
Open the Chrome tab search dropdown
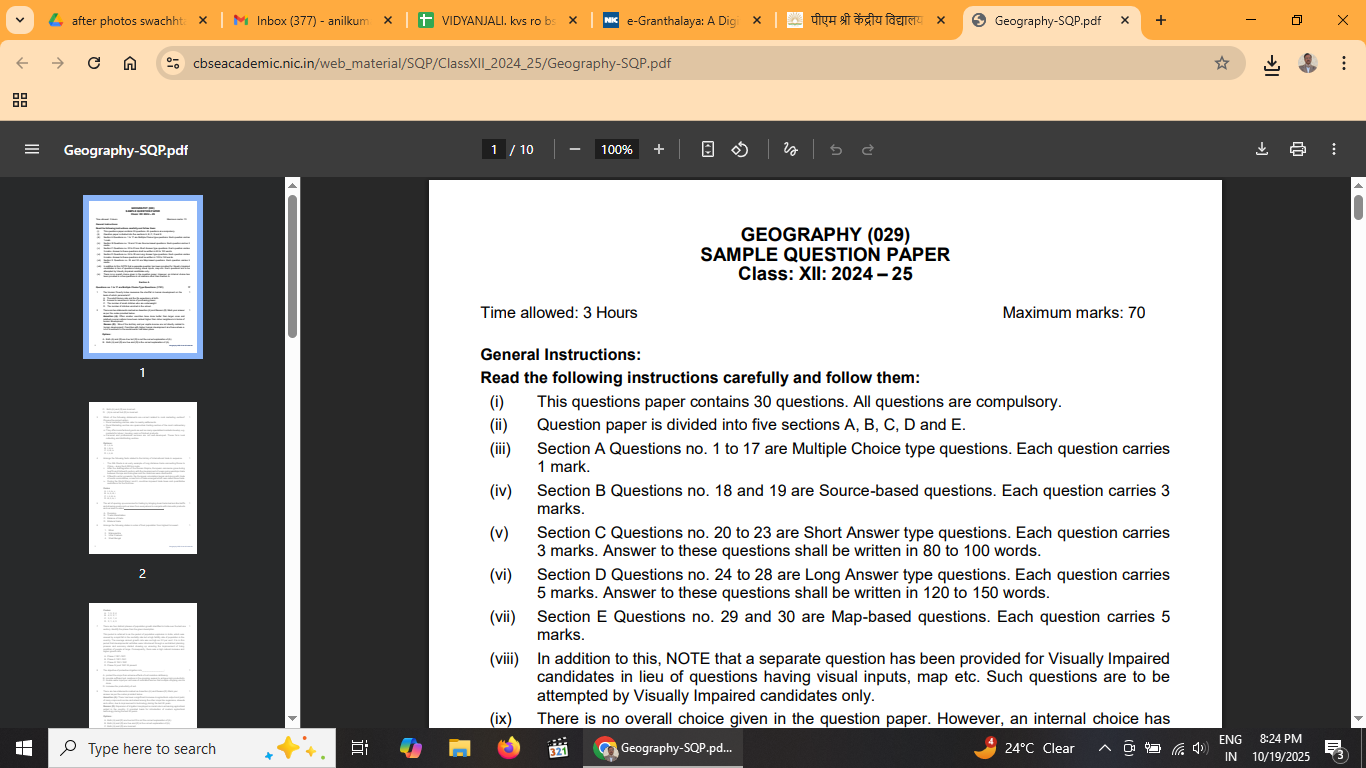tap(20, 20)
